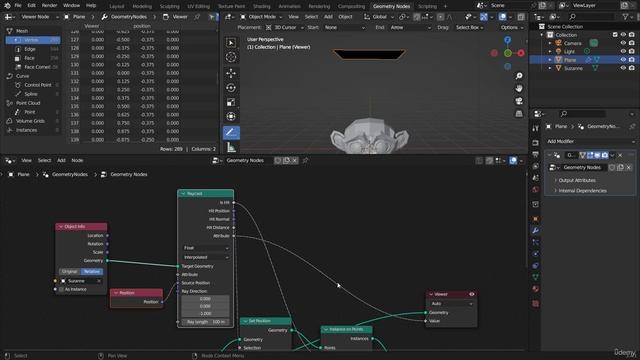Screen dimensions: 640x360
Task: Select the 3D Cursor tool
Action: pyautogui.click(x=231, y=57)
